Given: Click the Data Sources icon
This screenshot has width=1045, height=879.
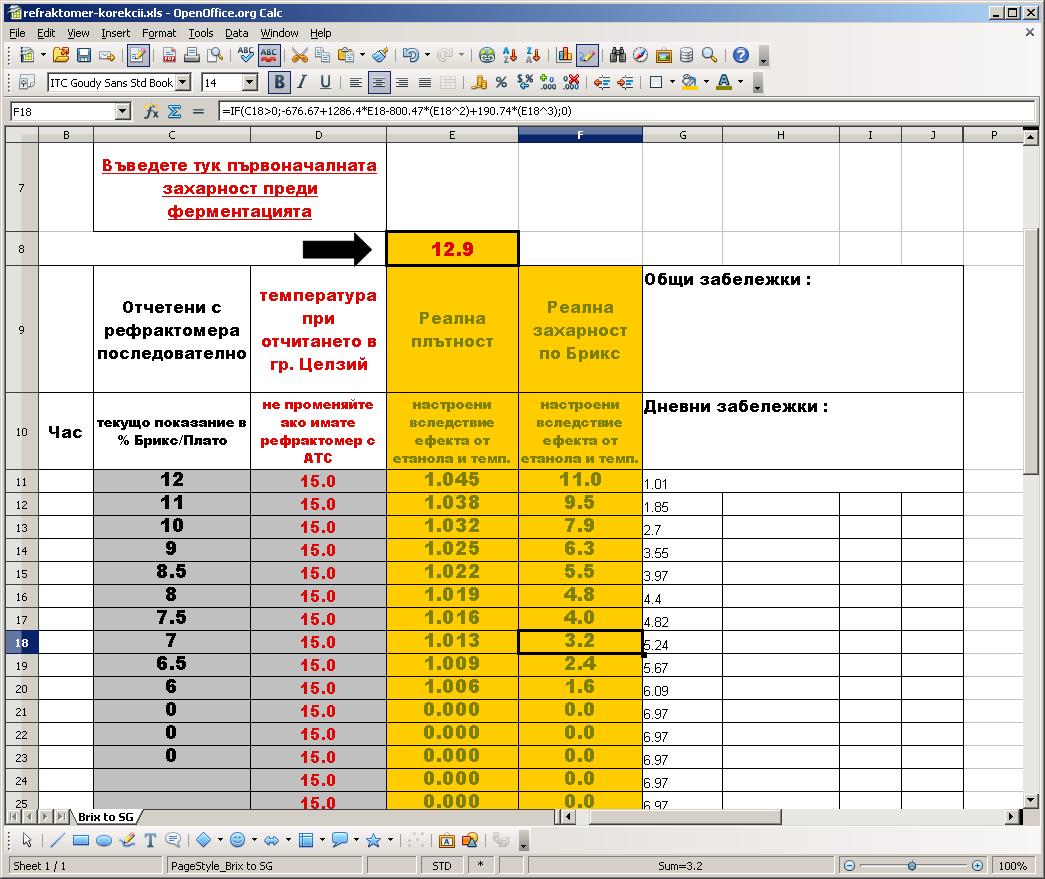Looking at the screenshot, I should click(x=686, y=55).
